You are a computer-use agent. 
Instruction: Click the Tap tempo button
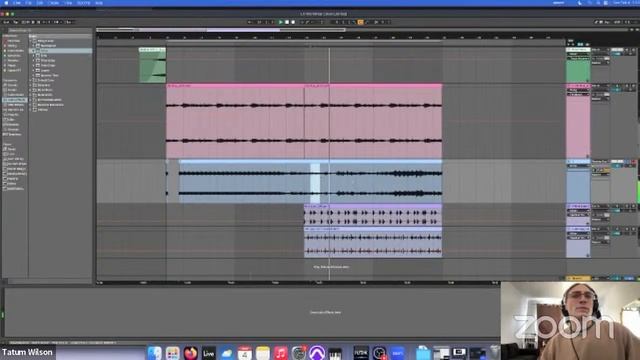(x=16, y=22)
